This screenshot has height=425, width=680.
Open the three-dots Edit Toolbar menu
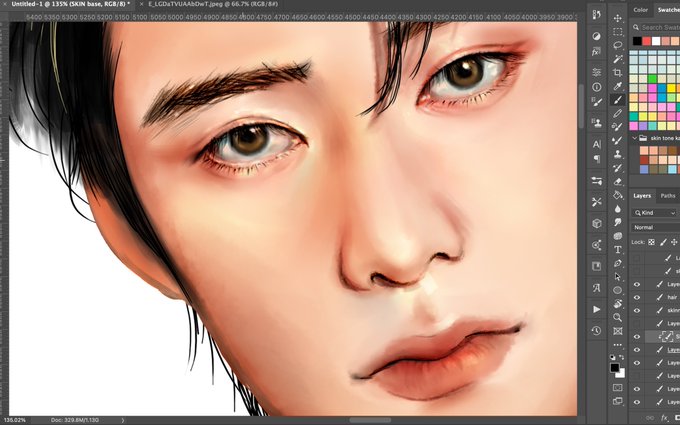618,345
